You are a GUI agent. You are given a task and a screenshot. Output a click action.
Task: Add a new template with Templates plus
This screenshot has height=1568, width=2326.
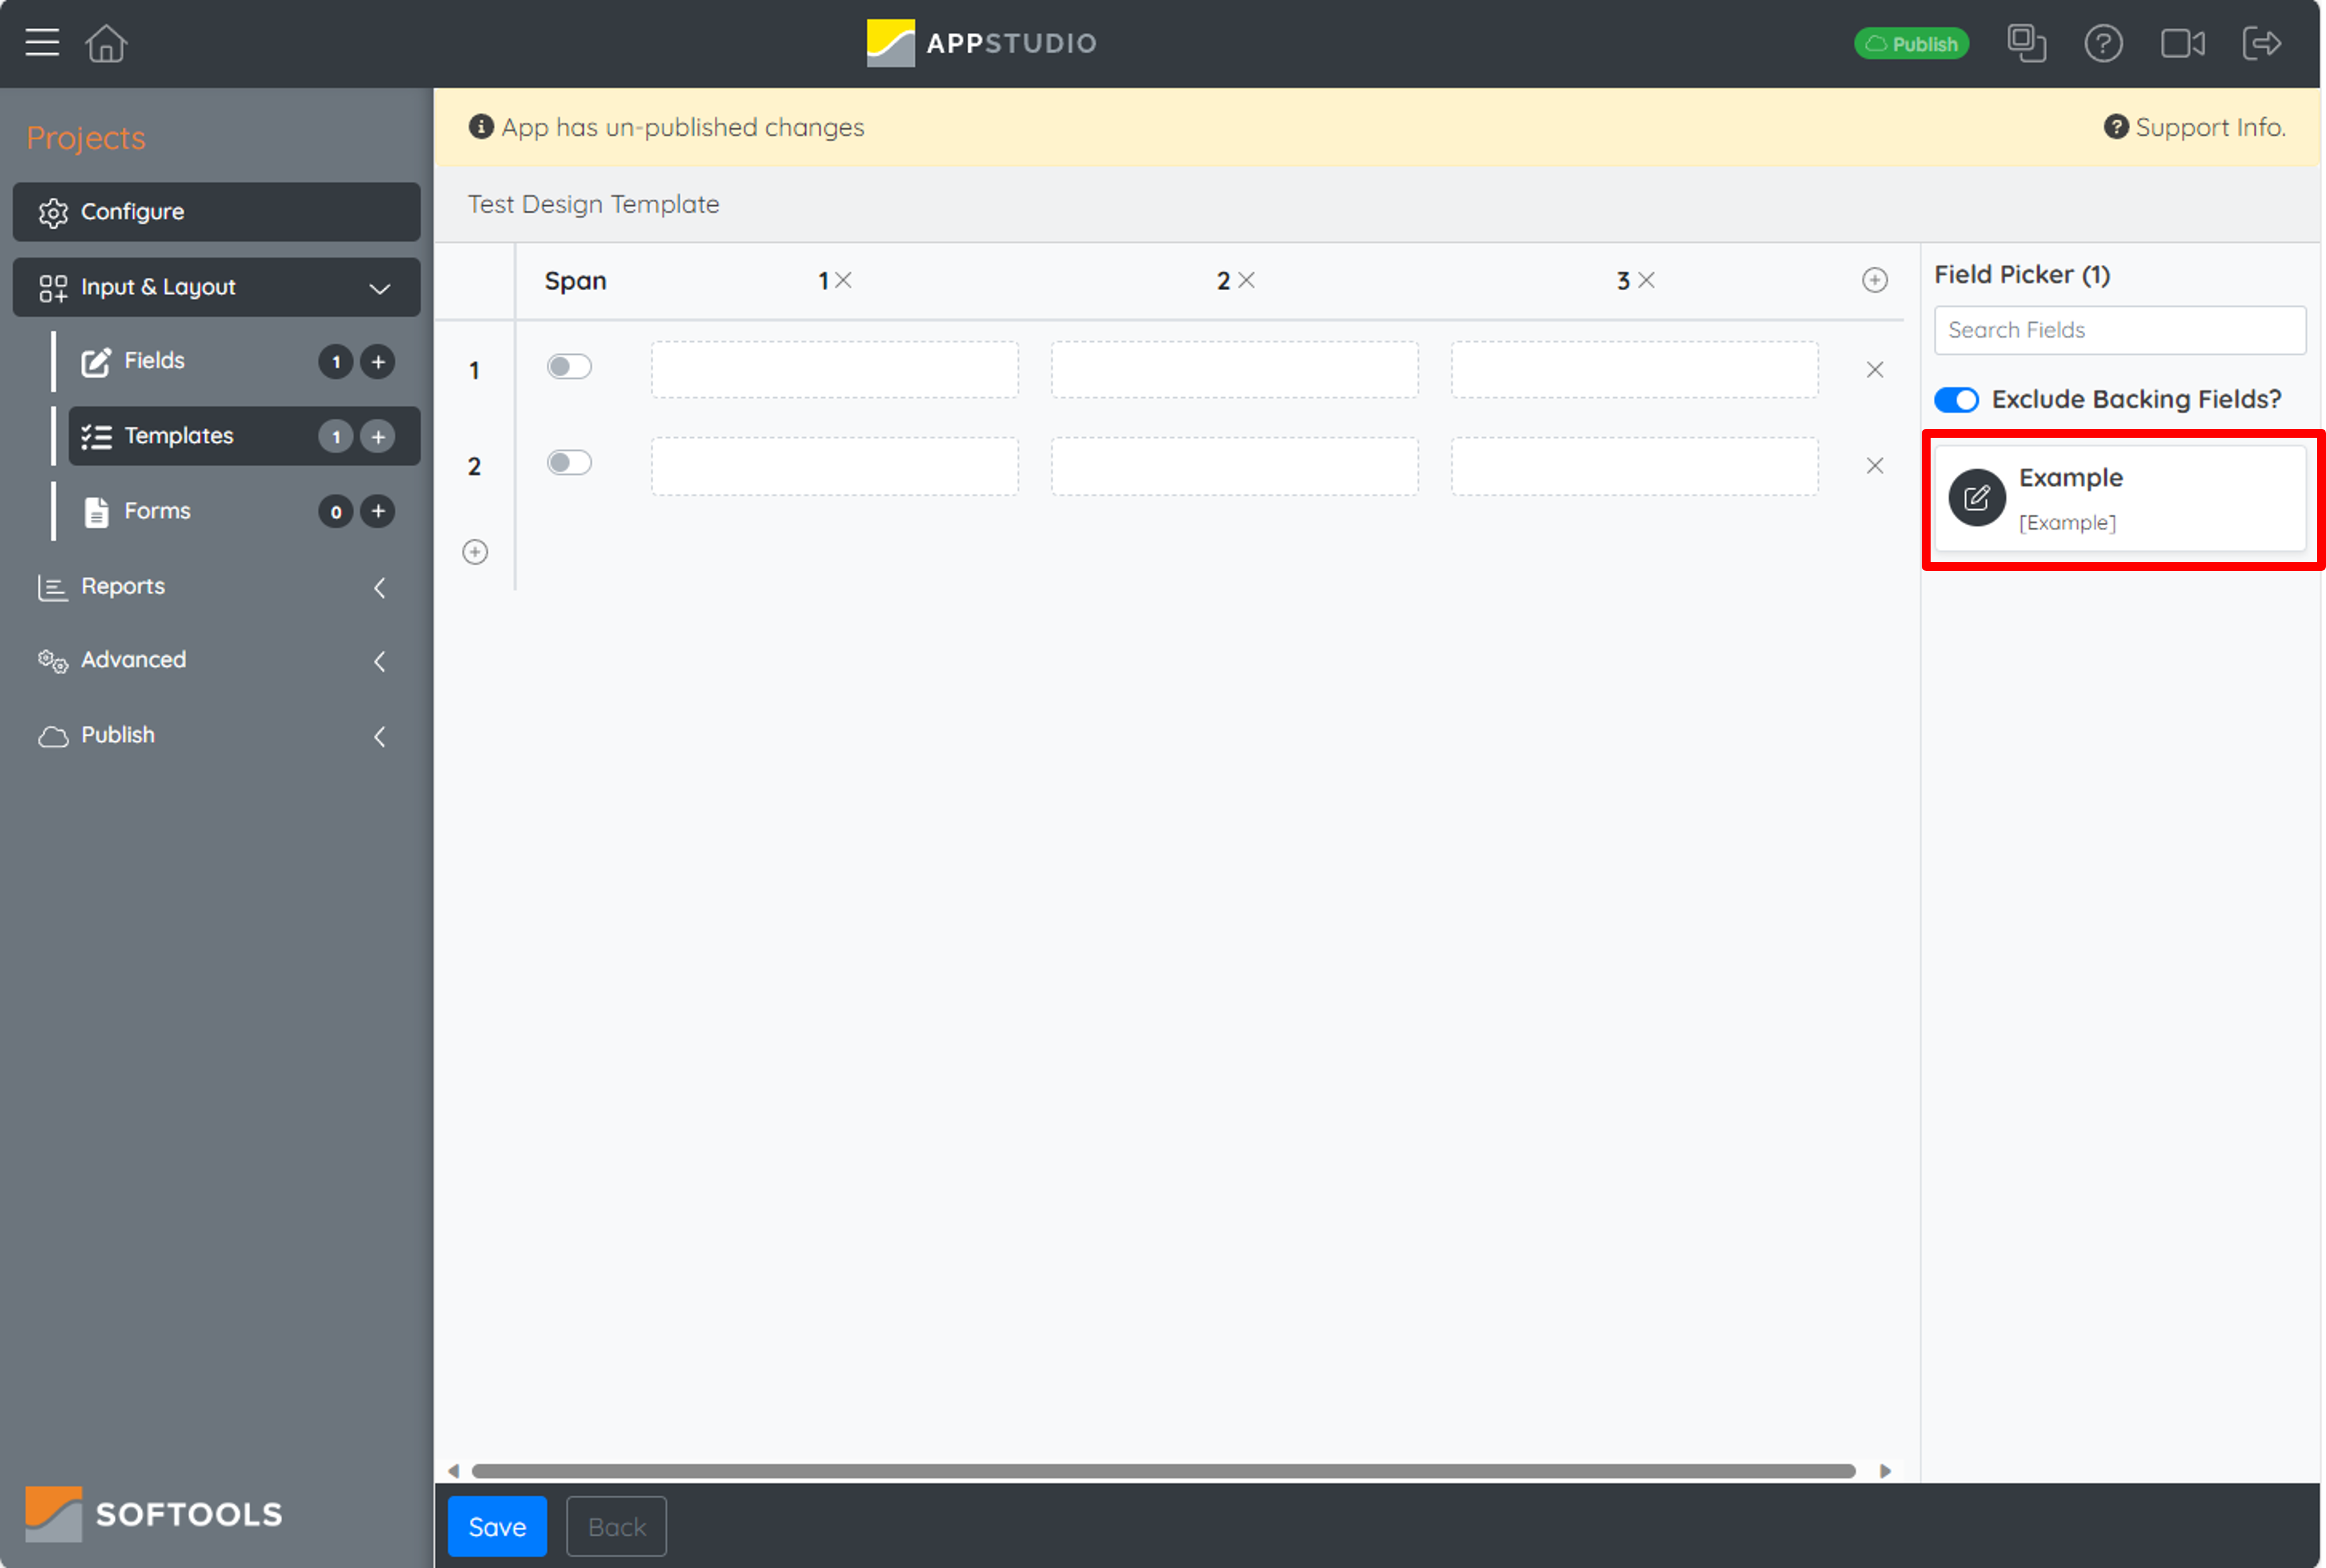point(378,436)
